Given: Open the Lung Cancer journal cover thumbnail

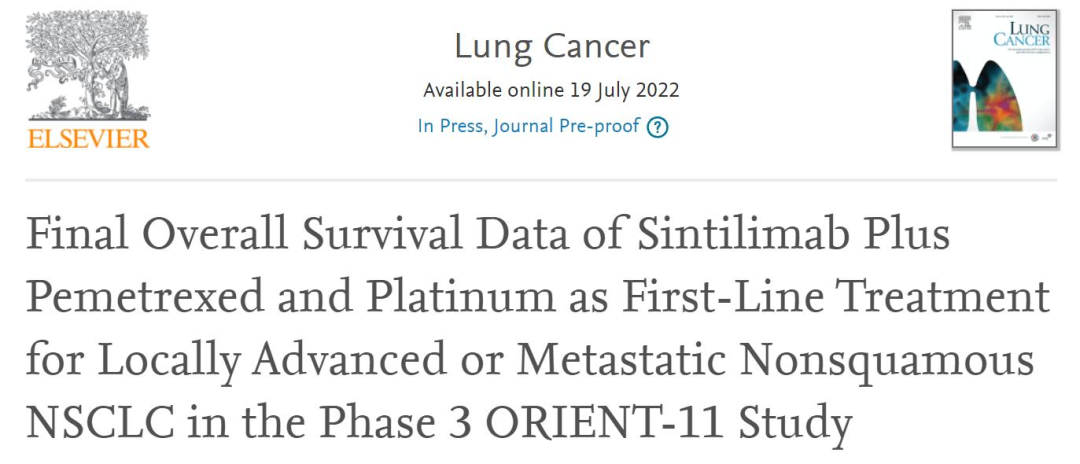Looking at the screenshot, I should 1002,80.
